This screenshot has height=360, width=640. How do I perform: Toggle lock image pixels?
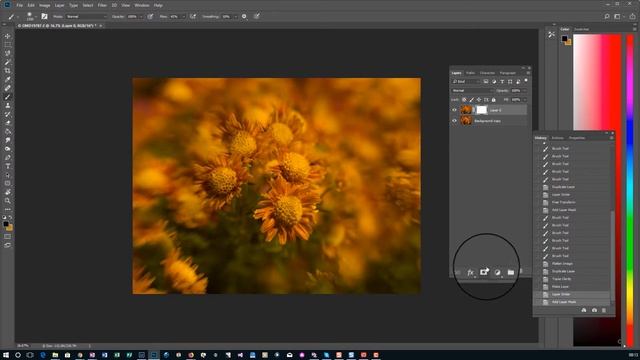(471, 100)
